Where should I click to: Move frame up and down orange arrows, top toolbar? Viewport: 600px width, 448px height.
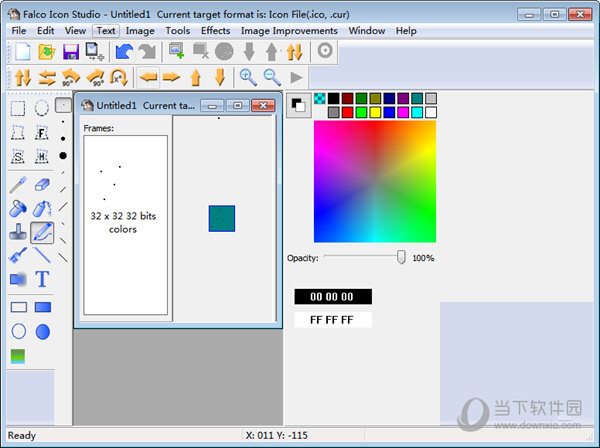[x=295, y=52]
